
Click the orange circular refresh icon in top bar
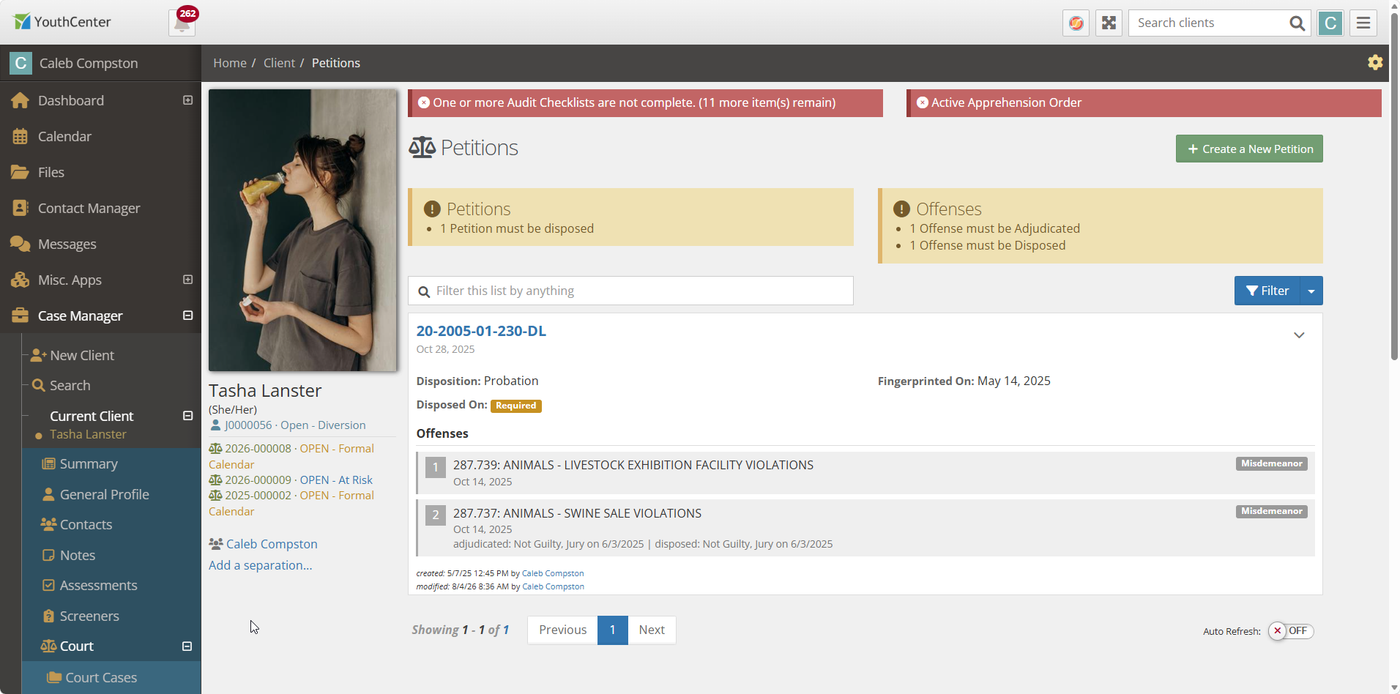pos(1076,23)
